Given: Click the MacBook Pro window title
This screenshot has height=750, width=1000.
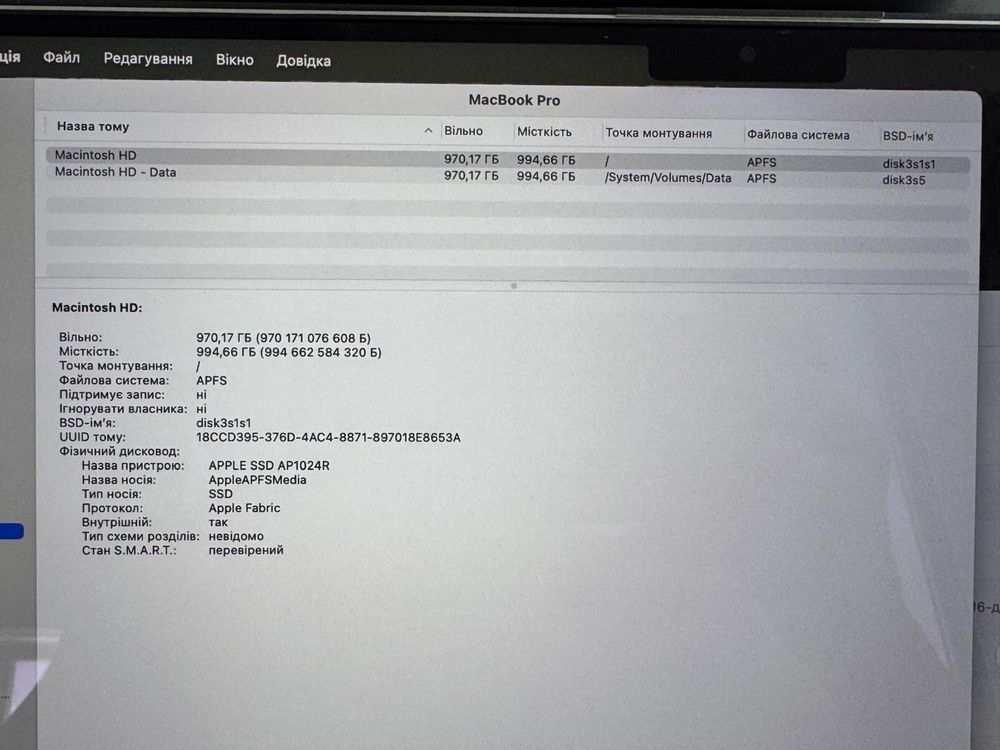Looking at the screenshot, I should pos(514,100).
